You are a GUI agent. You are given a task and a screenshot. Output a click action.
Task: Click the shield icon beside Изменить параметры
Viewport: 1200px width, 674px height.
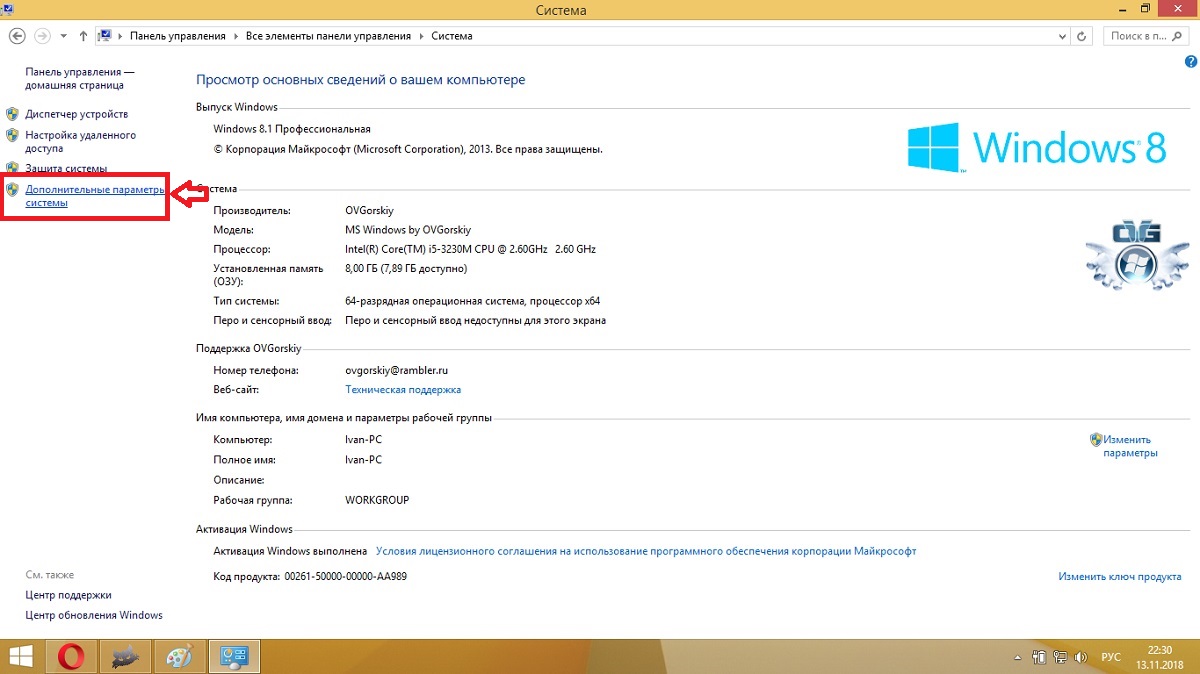(x=1096, y=439)
